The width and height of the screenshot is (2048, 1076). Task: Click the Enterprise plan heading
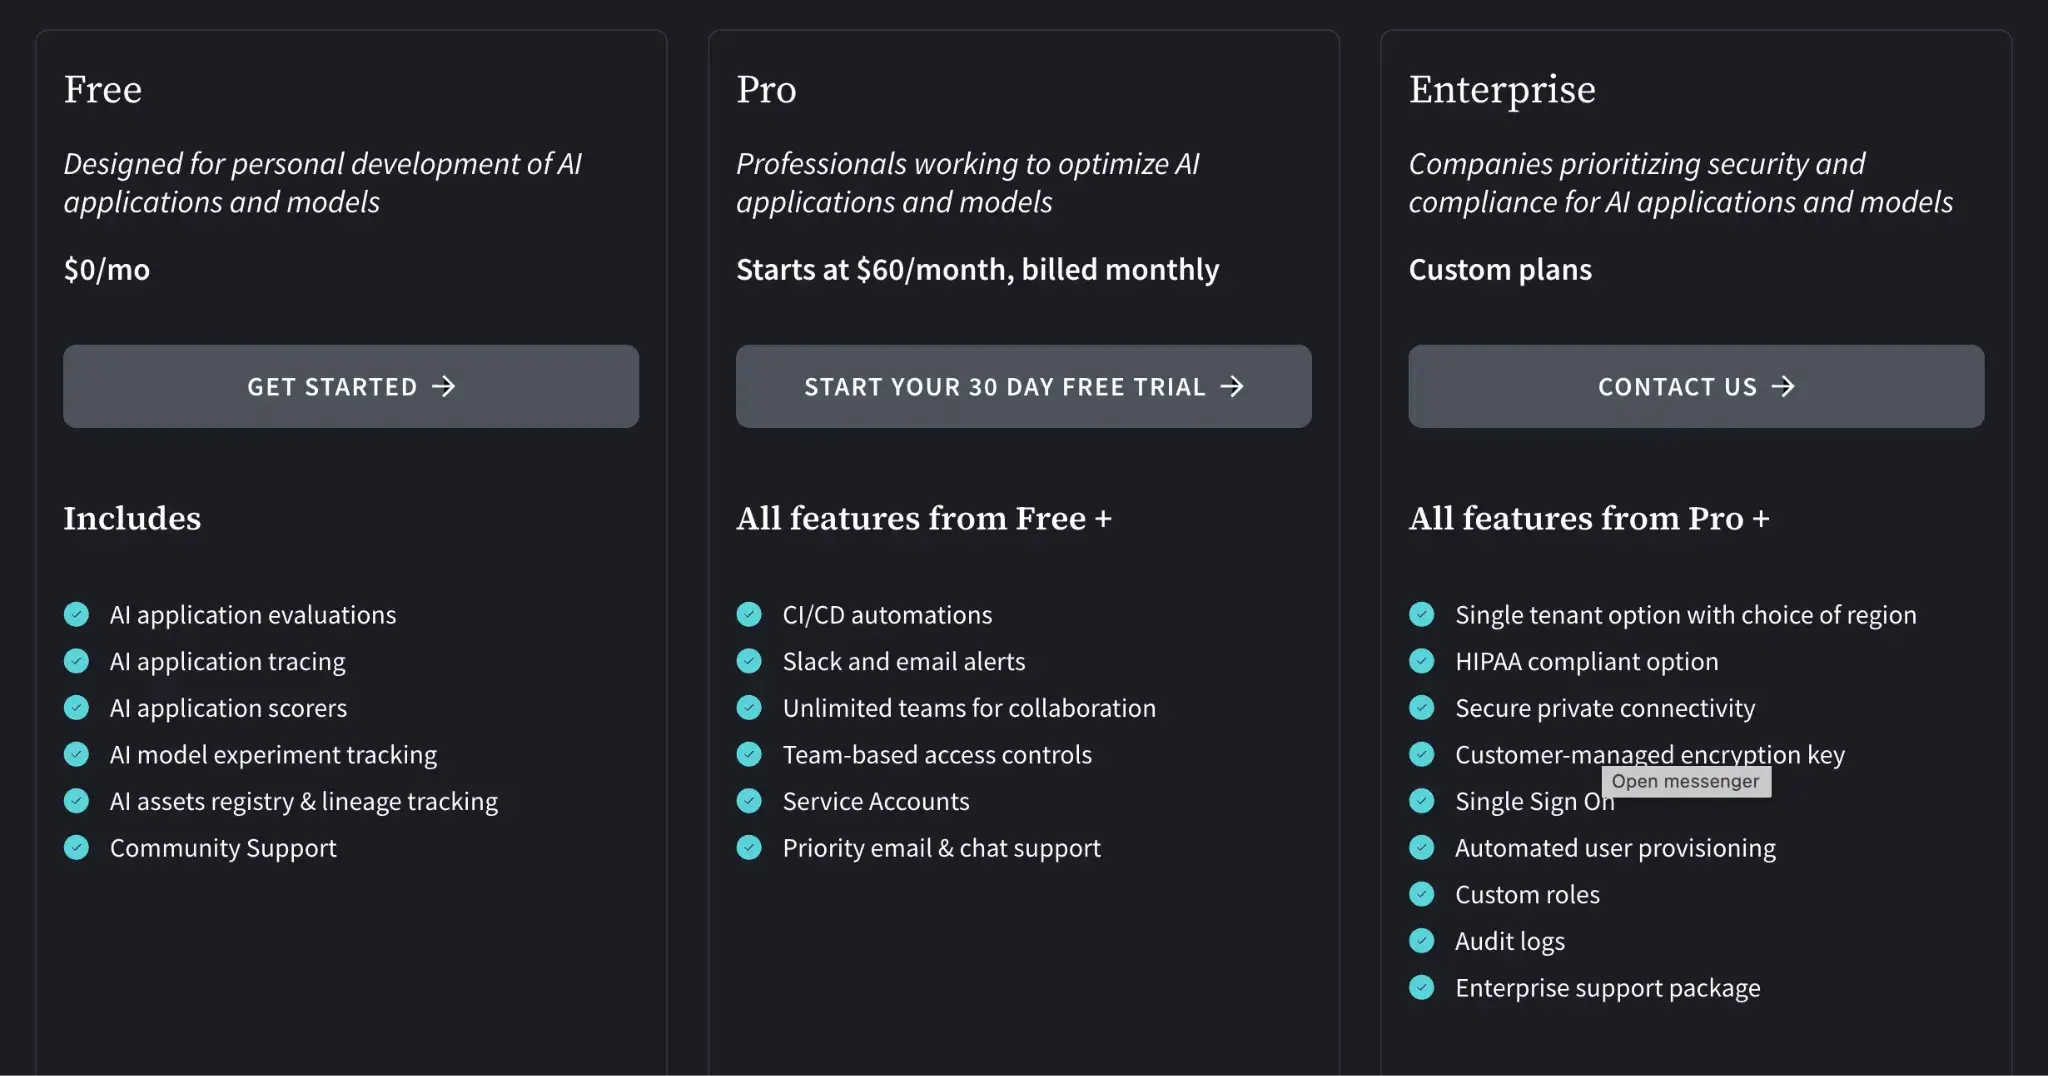1502,90
